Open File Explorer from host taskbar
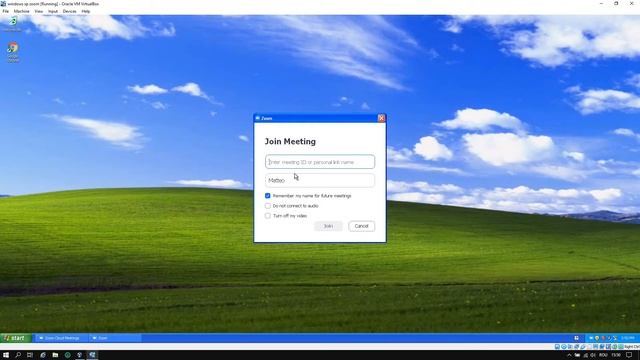Screen dimensions: 640x360 tap(55, 355)
